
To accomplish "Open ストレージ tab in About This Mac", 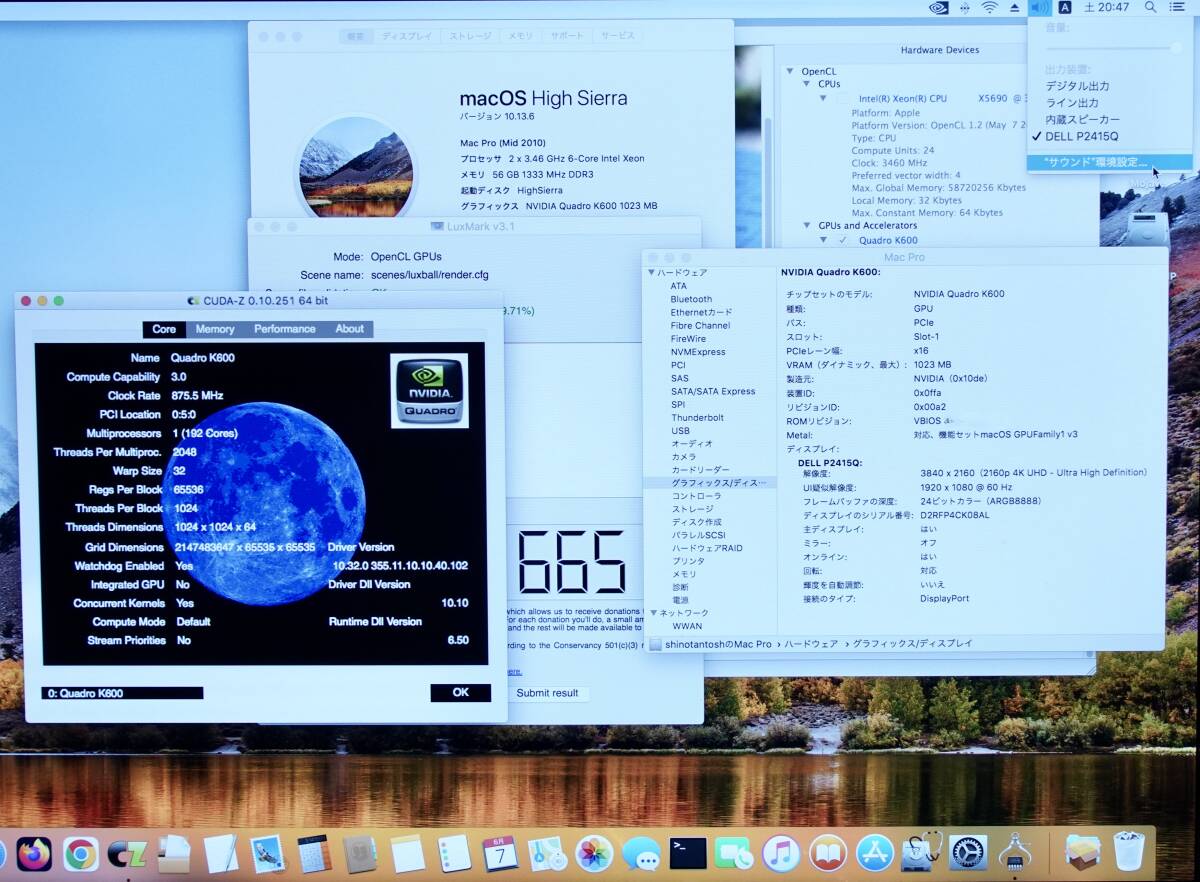I will click(x=469, y=36).
